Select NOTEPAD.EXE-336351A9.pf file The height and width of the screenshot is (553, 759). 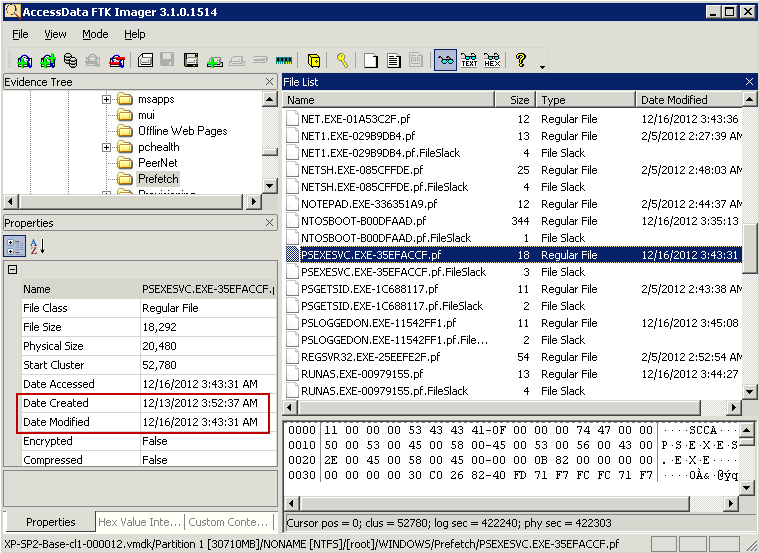pyautogui.click(x=369, y=204)
